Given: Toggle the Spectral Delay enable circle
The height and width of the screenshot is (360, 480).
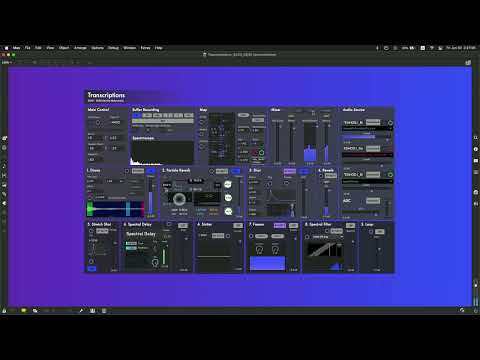Looking at the screenshot, I should pos(169,224).
